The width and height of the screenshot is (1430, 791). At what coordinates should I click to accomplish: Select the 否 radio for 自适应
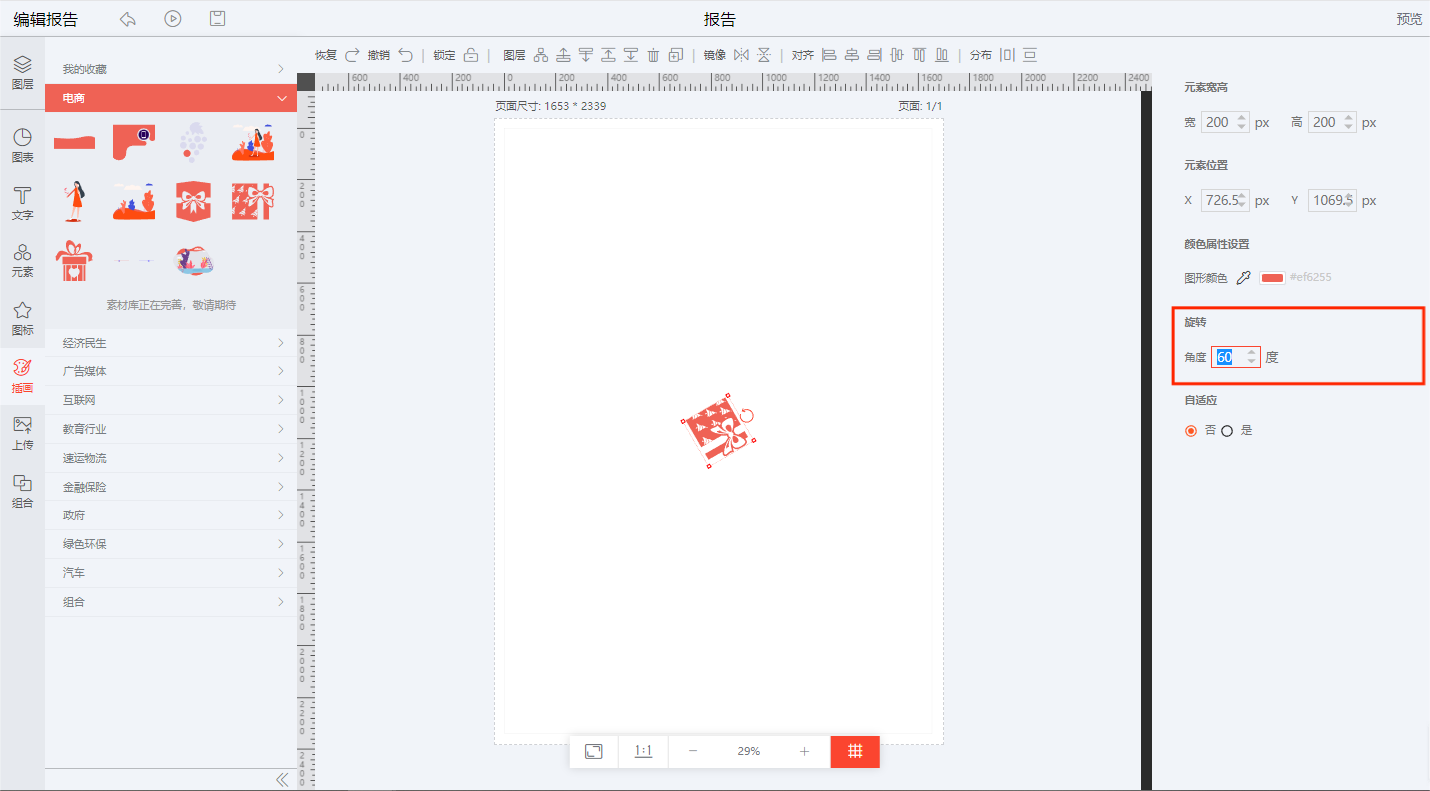(1190, 431)
